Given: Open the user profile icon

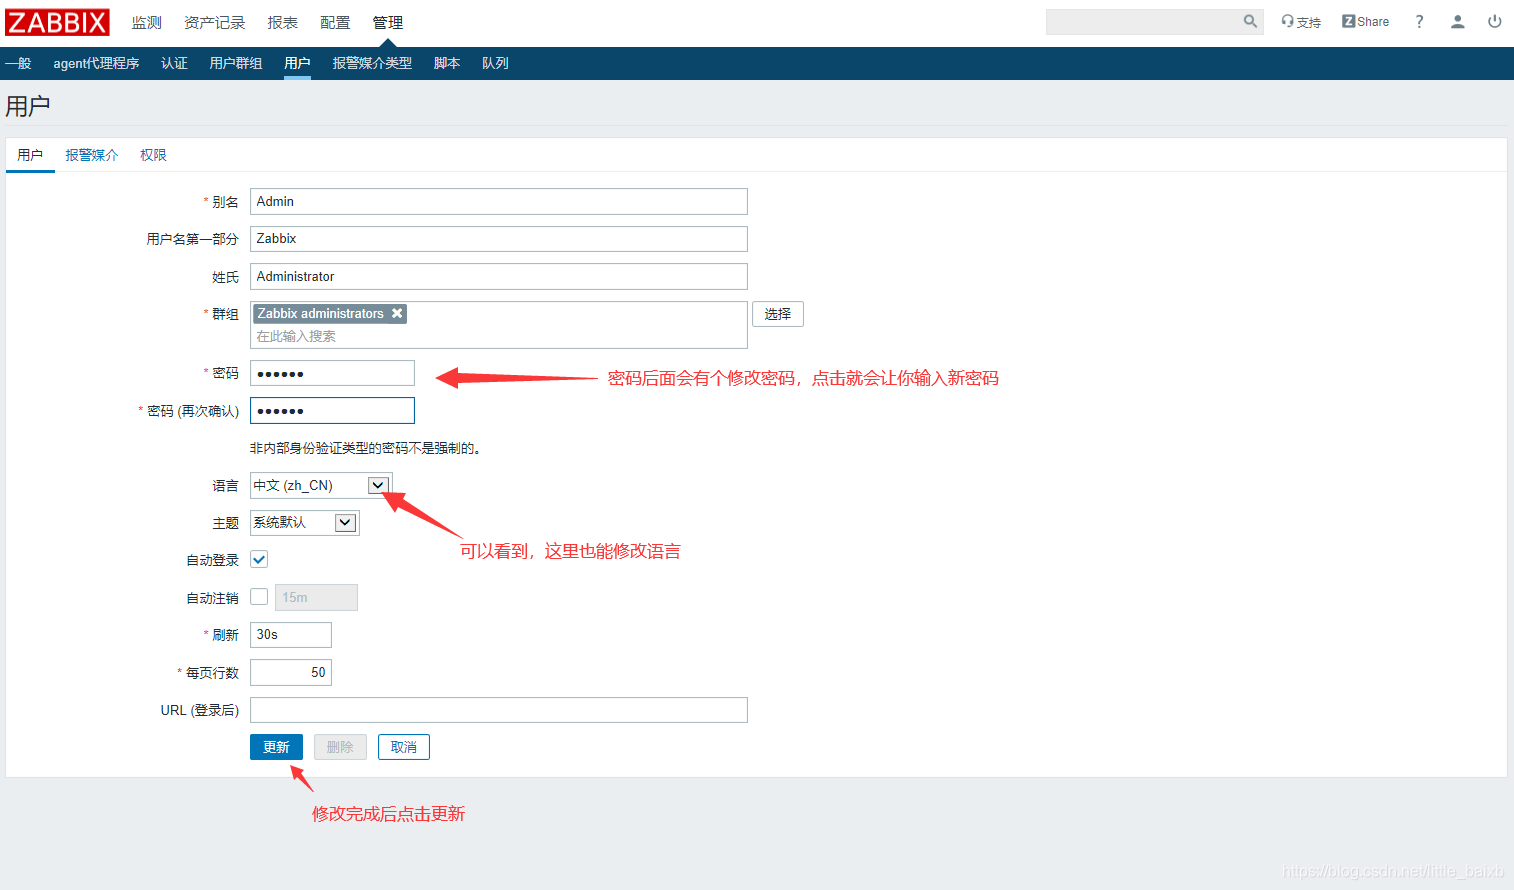Looking at the screenshot, I should (1457, 22).
